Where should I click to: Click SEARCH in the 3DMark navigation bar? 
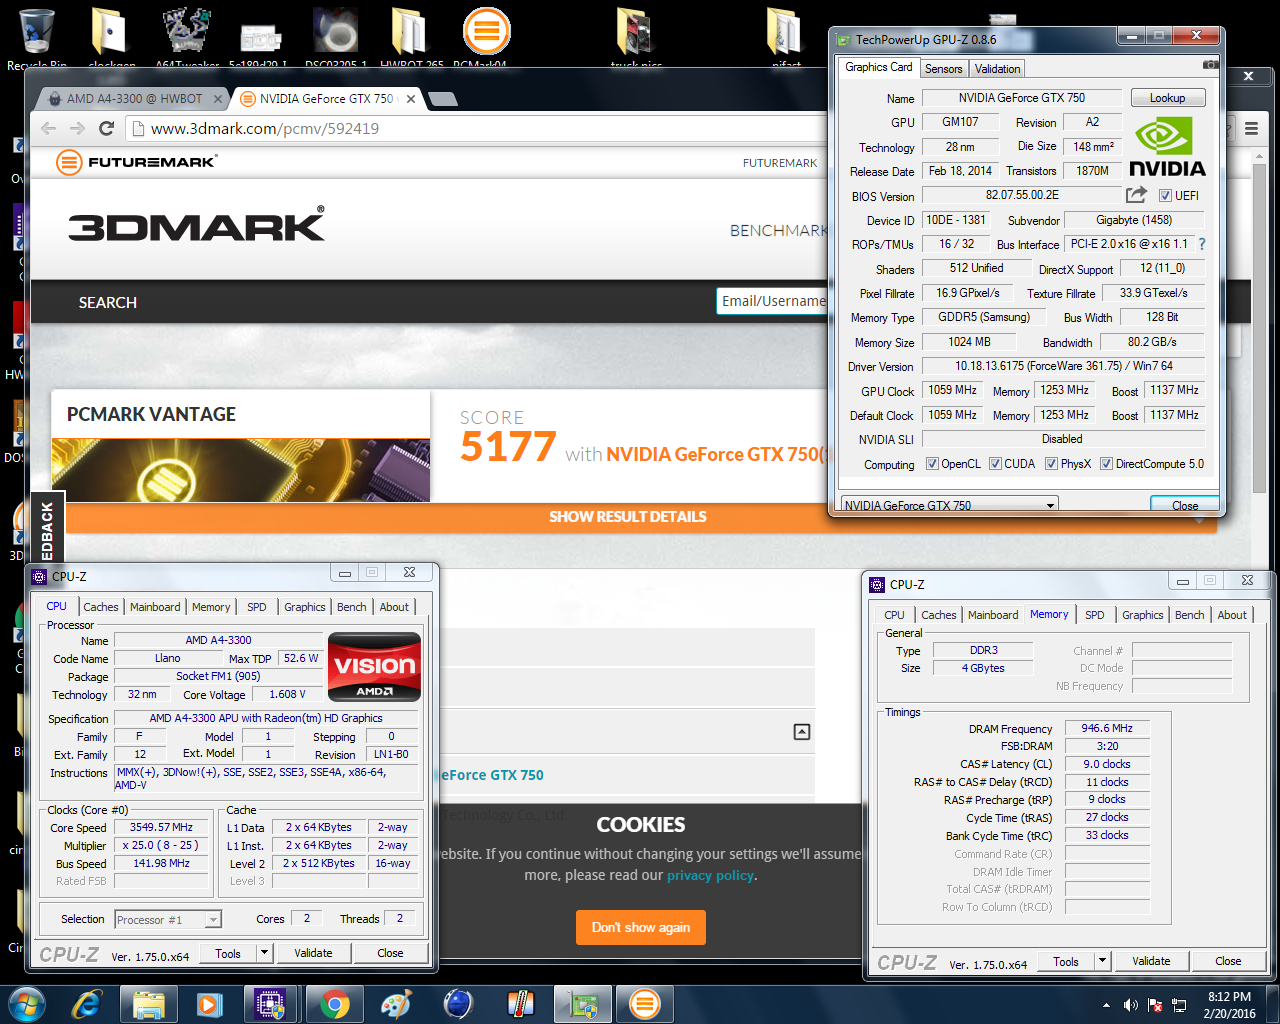[108, 302]
